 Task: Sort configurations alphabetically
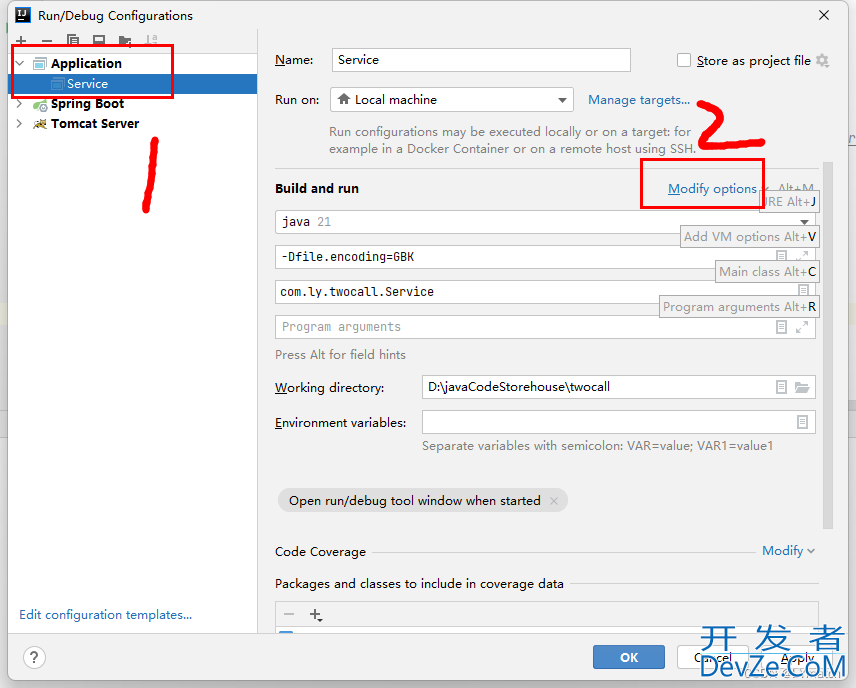[151, 40]
